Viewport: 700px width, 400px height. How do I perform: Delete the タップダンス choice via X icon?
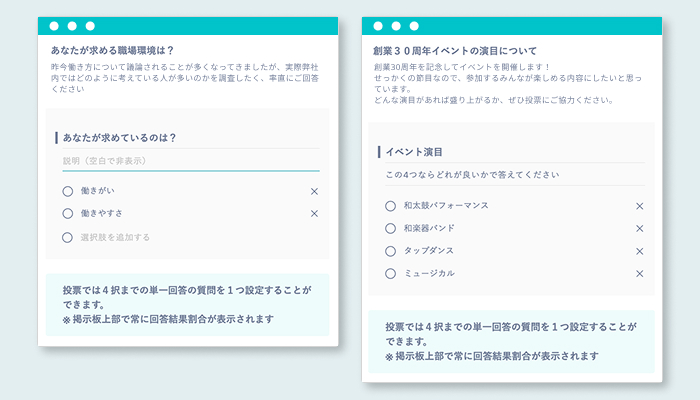640,251
